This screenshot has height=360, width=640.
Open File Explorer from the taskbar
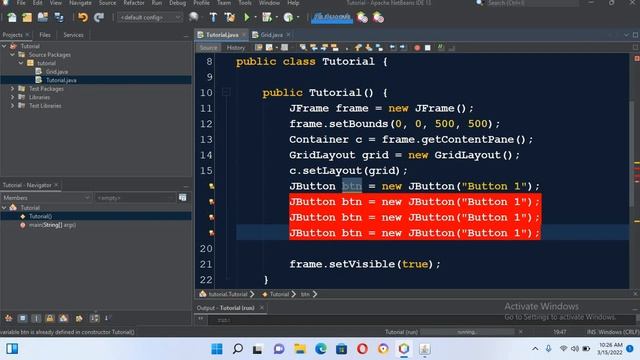point(300,349)
